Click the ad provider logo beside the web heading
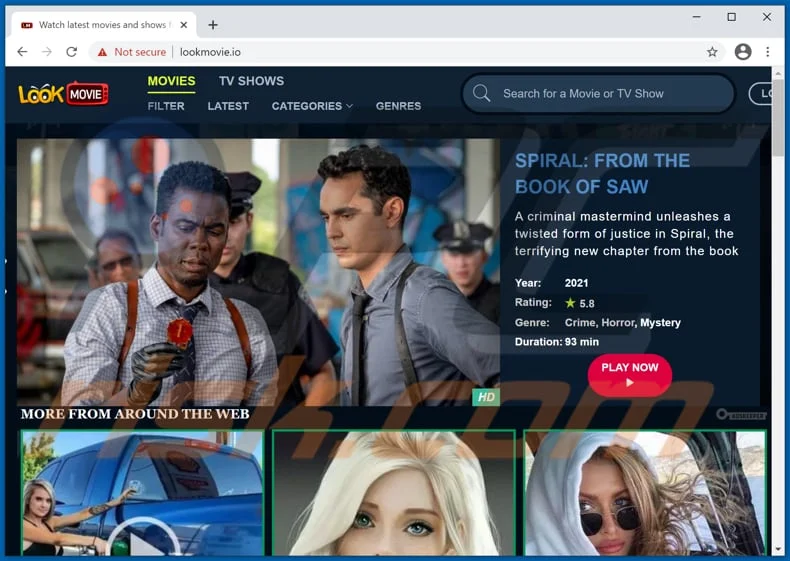 pos(741,415)
